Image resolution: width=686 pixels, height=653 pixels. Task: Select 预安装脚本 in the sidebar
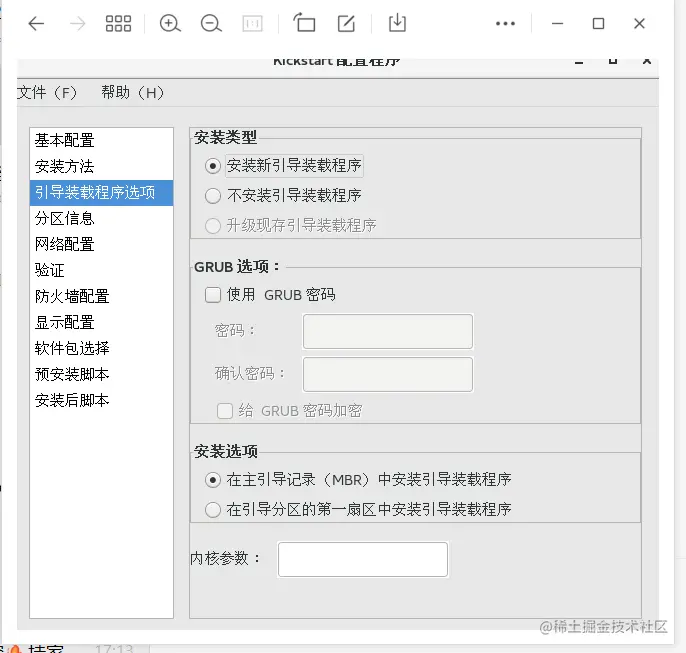[x=102, y=374]
